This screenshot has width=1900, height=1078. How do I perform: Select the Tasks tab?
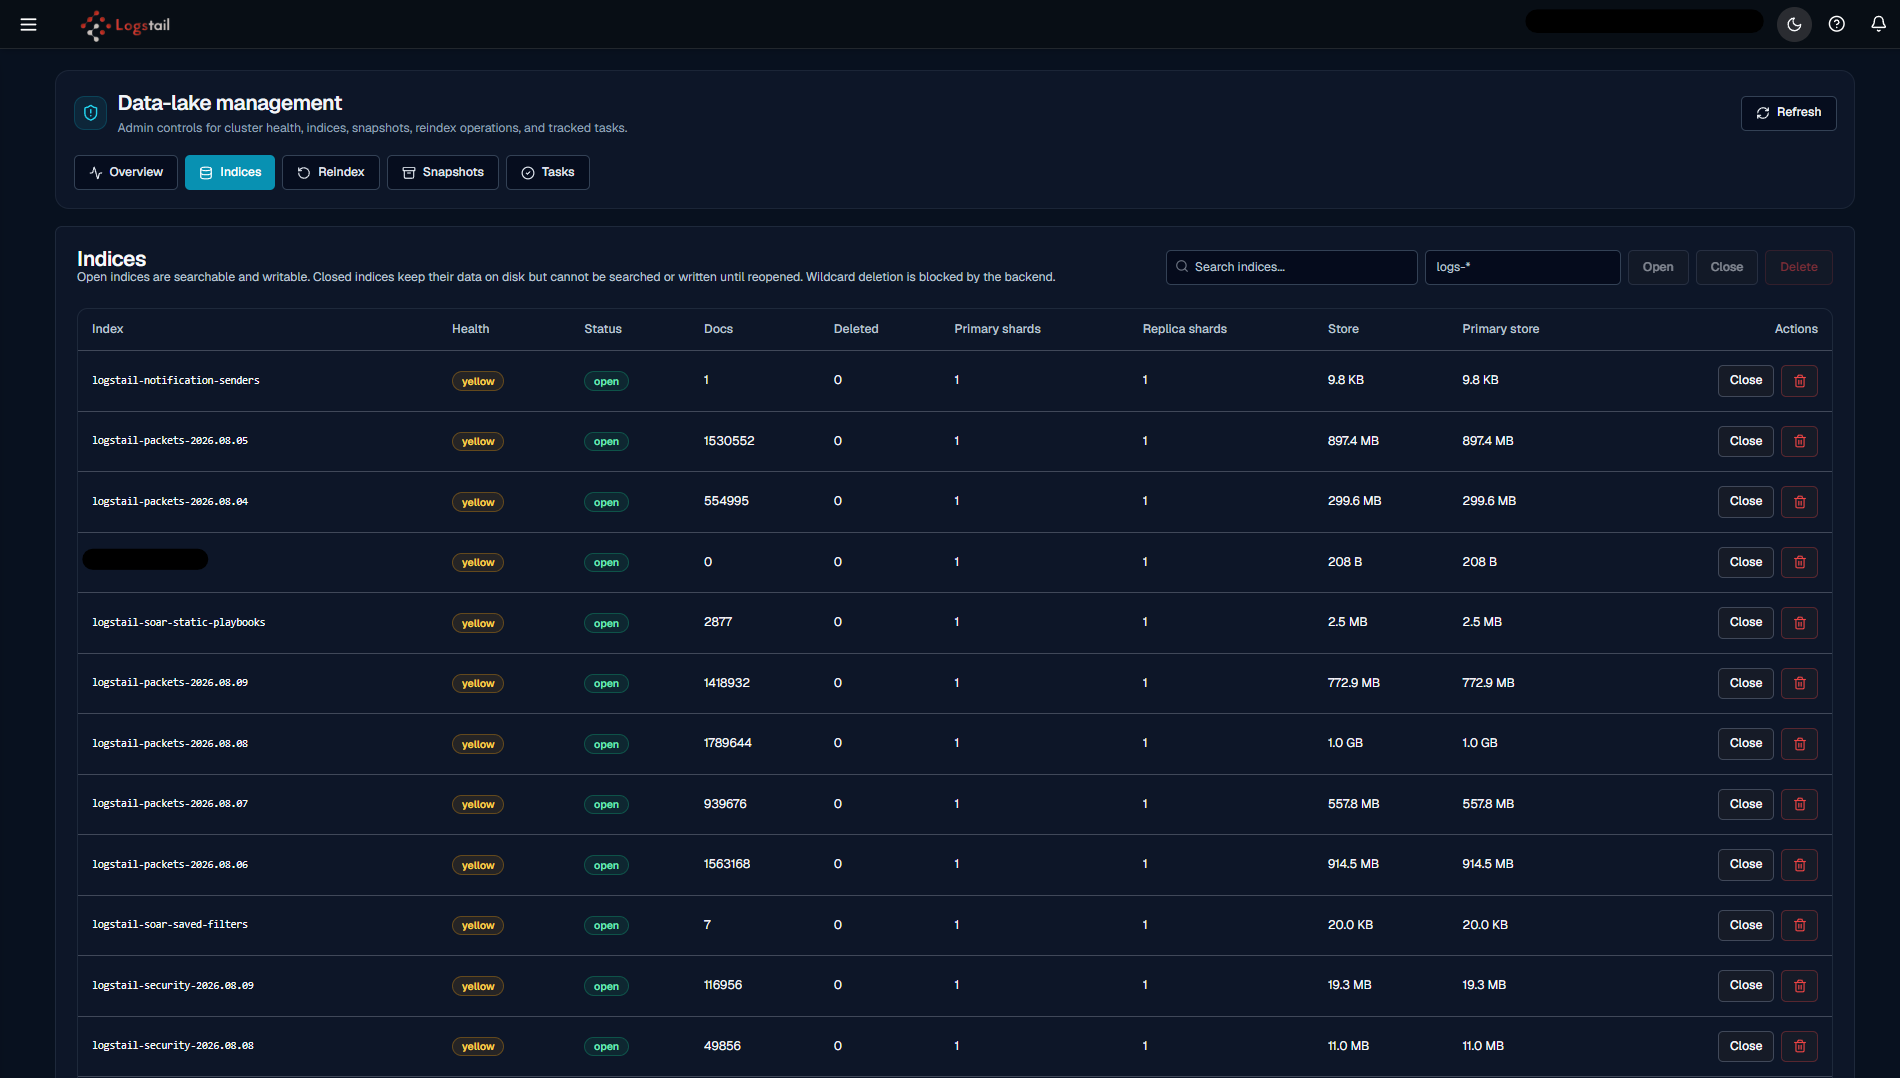click(x=548, y=172)
